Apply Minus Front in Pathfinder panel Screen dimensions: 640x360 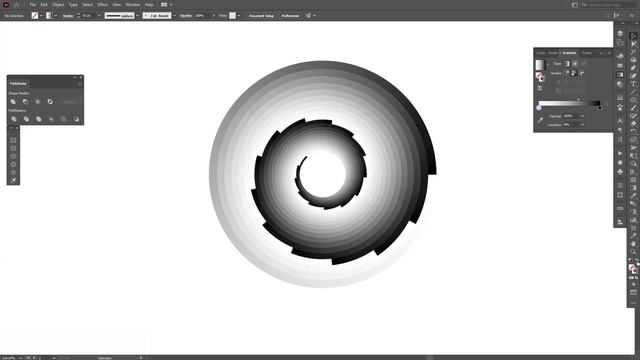pyautogui.click(x=25, y=101)
